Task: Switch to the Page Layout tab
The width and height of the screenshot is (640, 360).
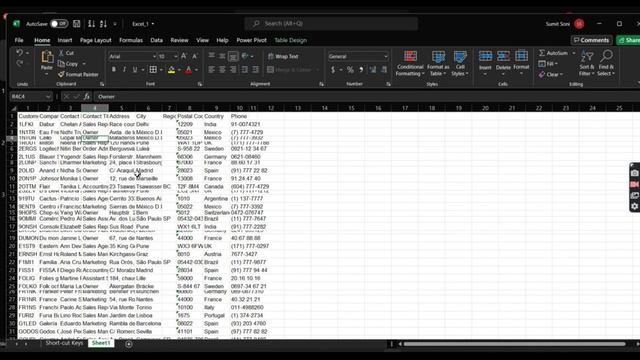Action: (96, 40)
